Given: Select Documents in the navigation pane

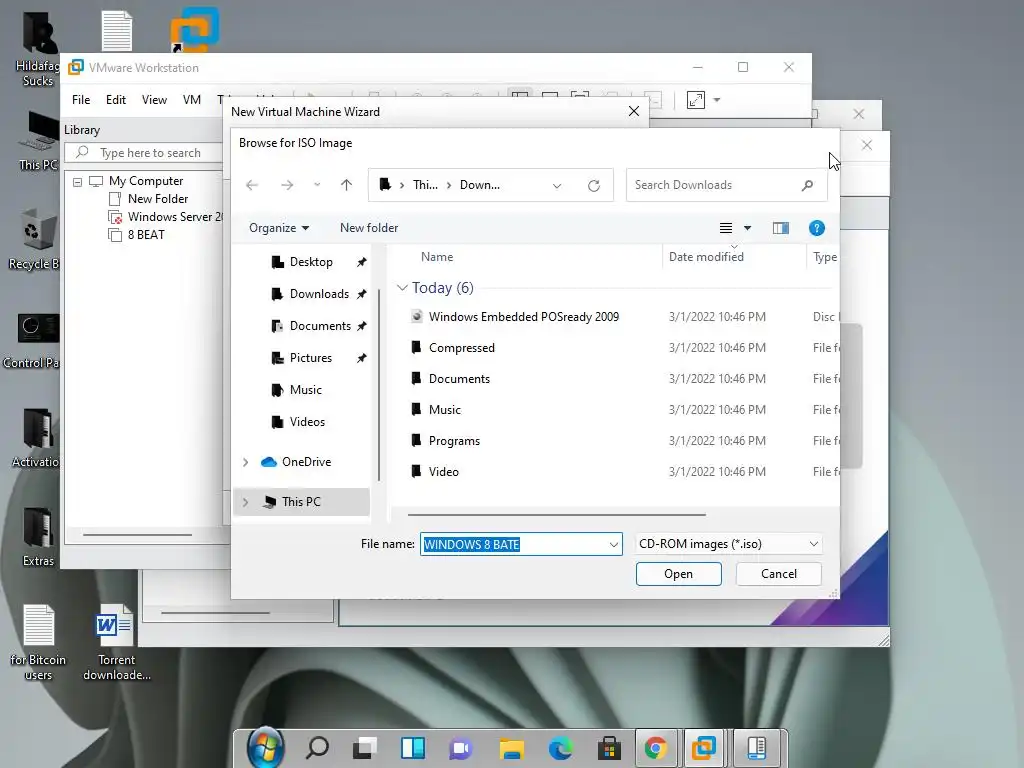Looking at the screenshot, I should (320, 326).
